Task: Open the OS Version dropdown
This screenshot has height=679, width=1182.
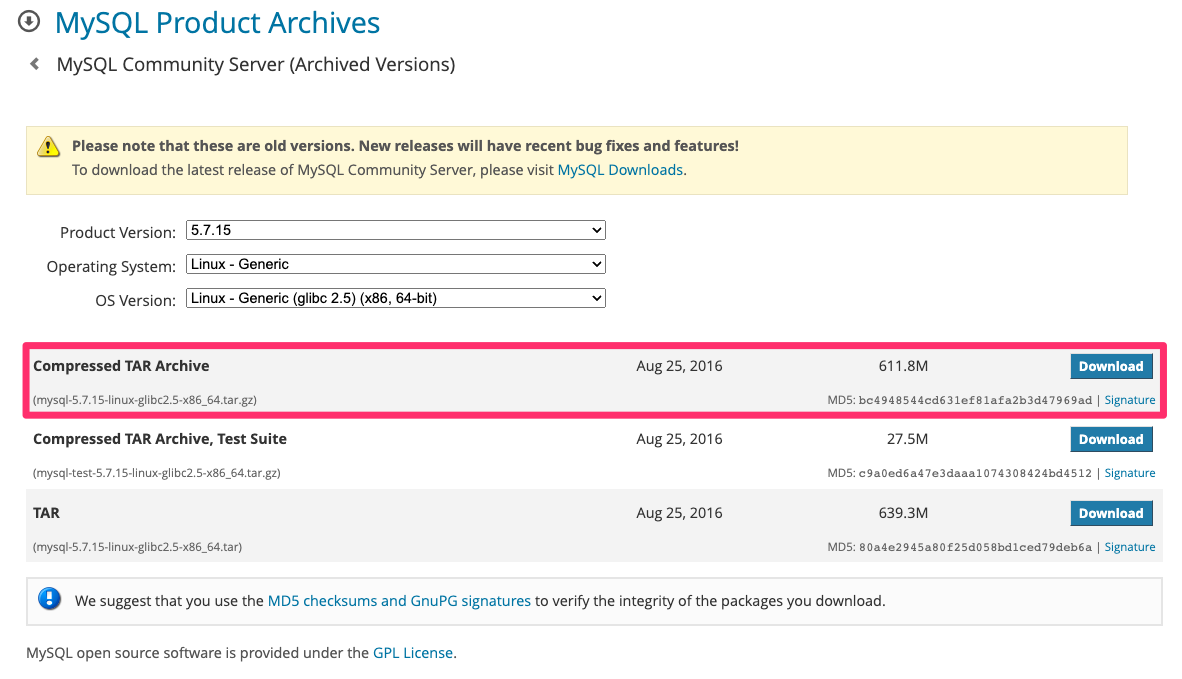Action: click(x=396, y=298)
